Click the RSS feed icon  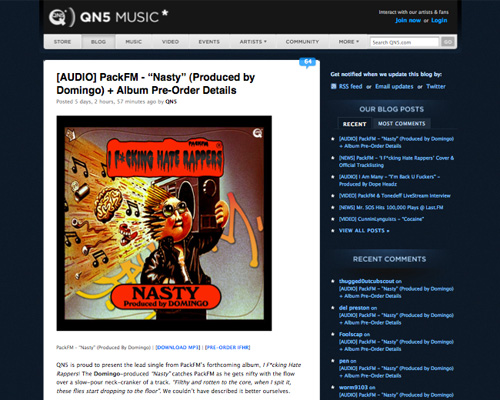click(333, 86)
